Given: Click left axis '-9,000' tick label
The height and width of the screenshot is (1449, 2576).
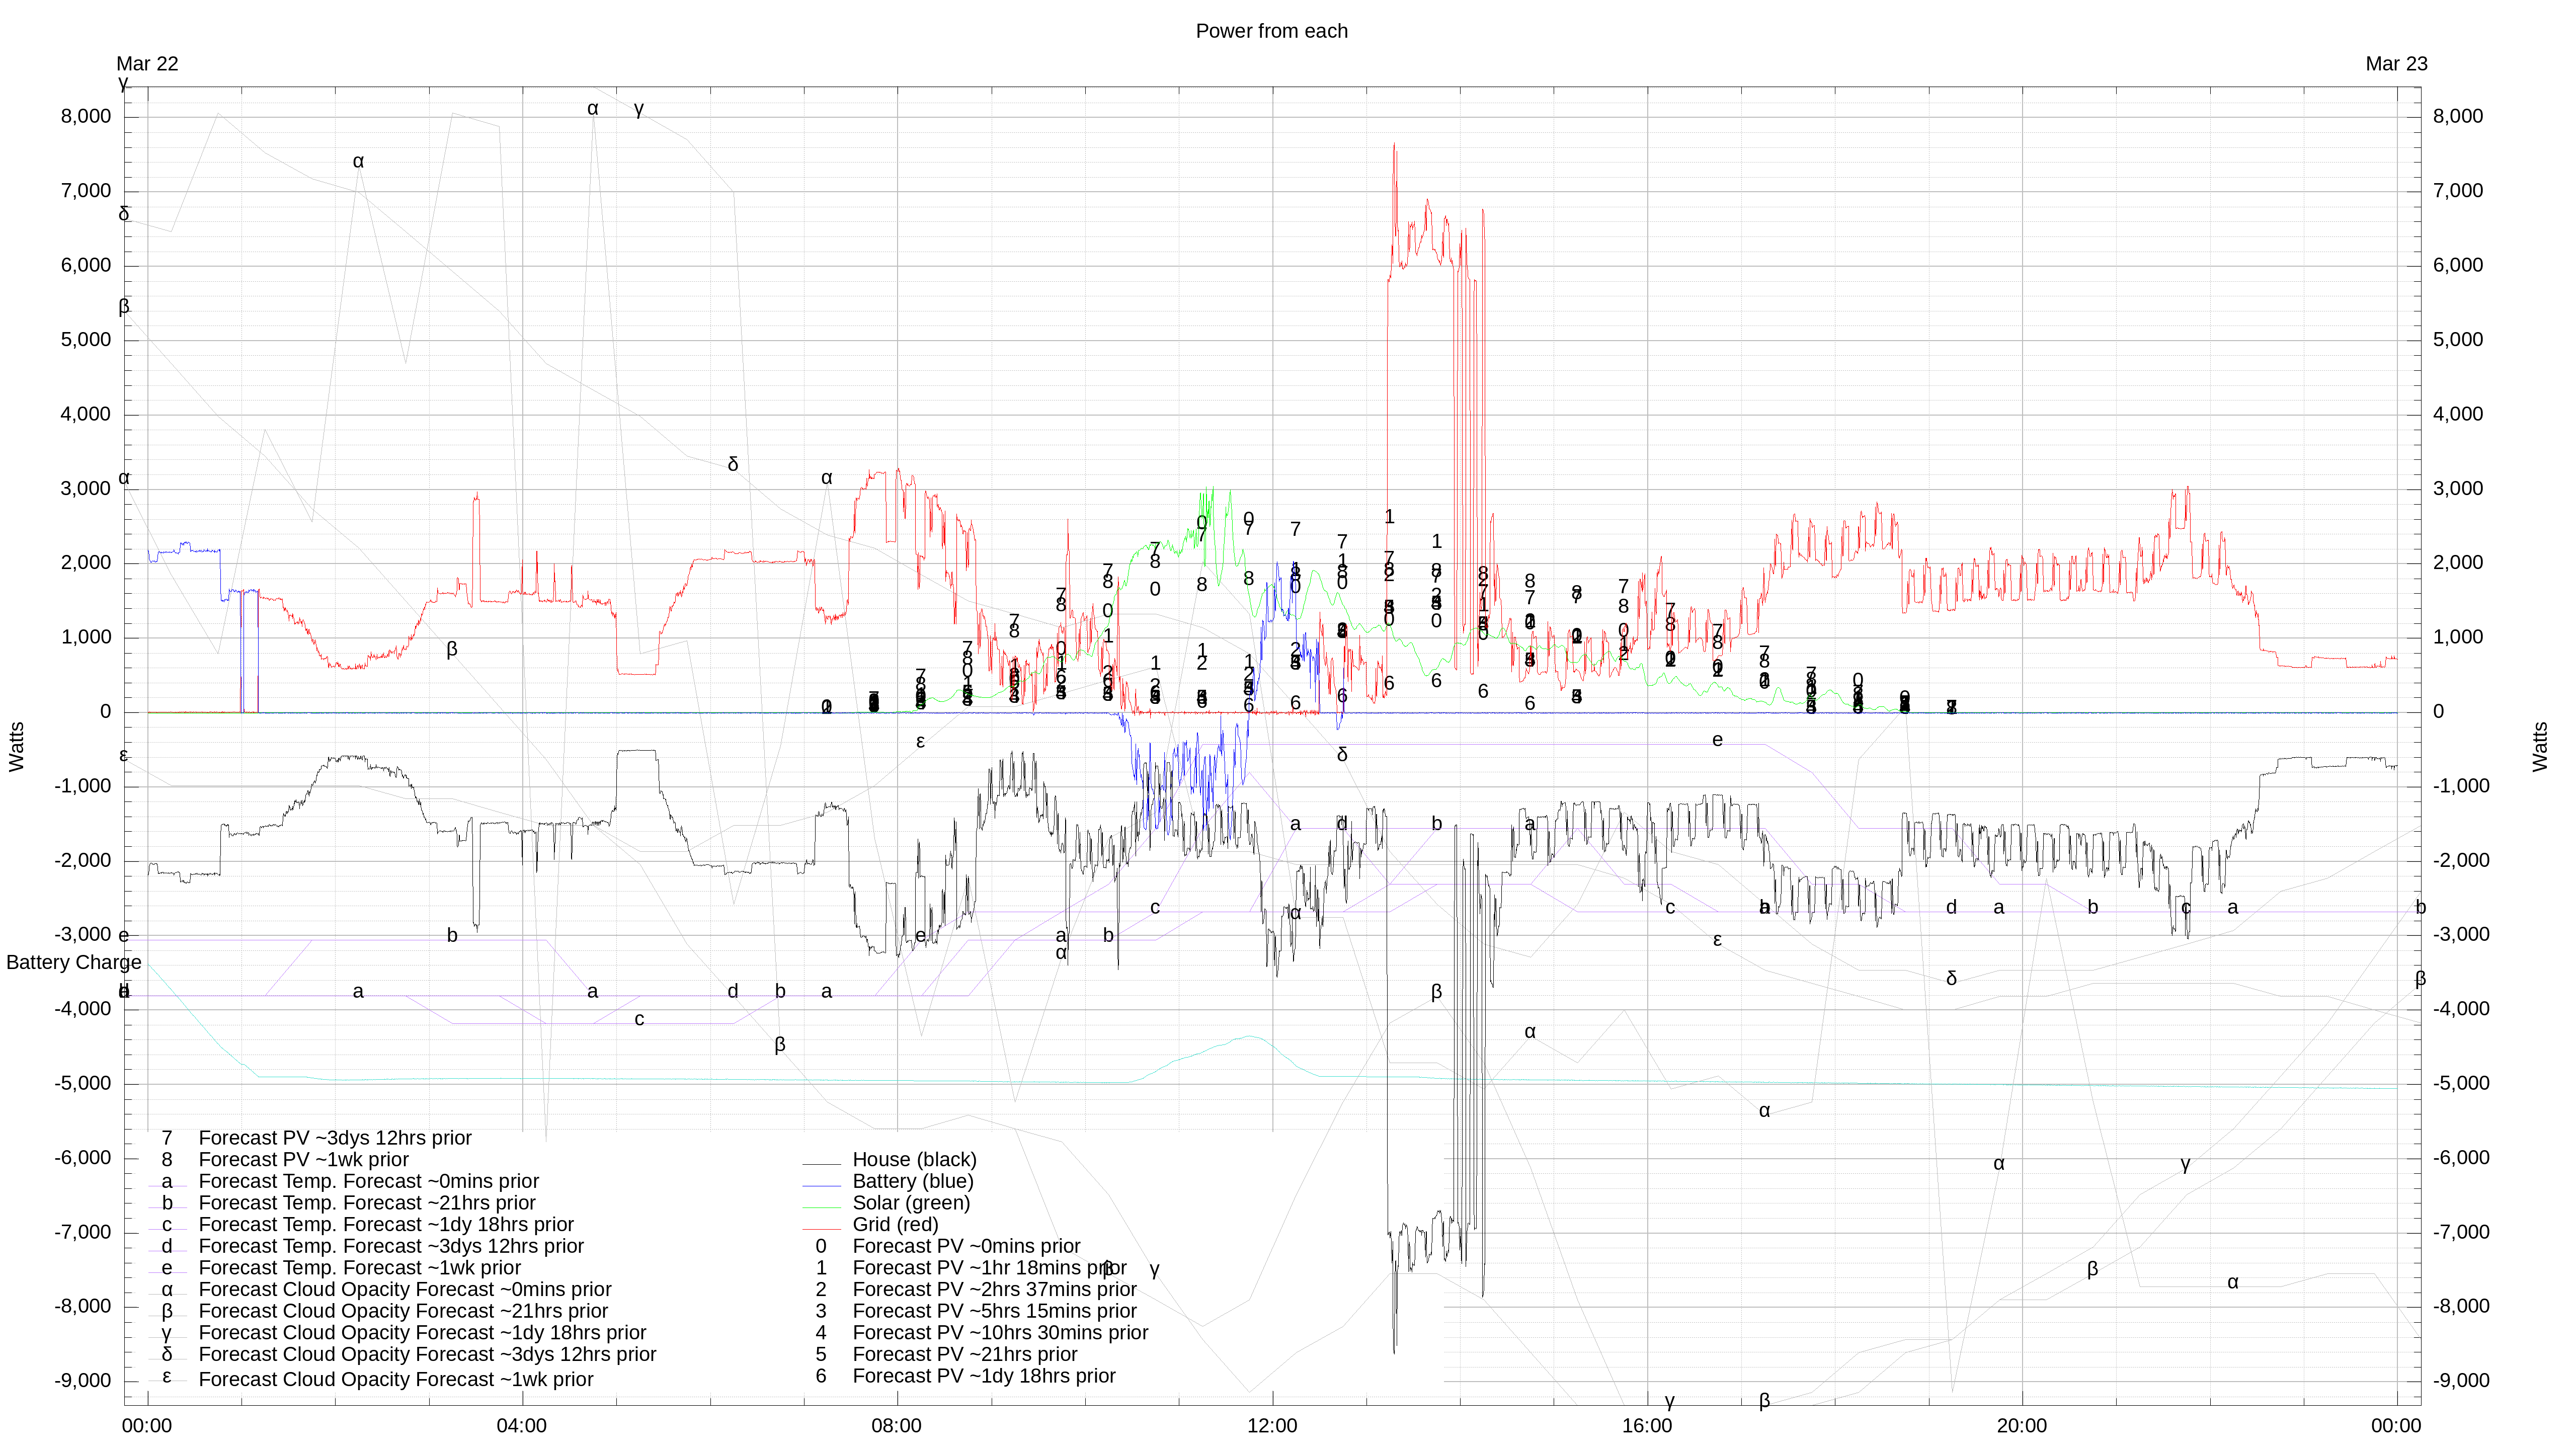Looking at the screenshot, I should [83, 1381].
